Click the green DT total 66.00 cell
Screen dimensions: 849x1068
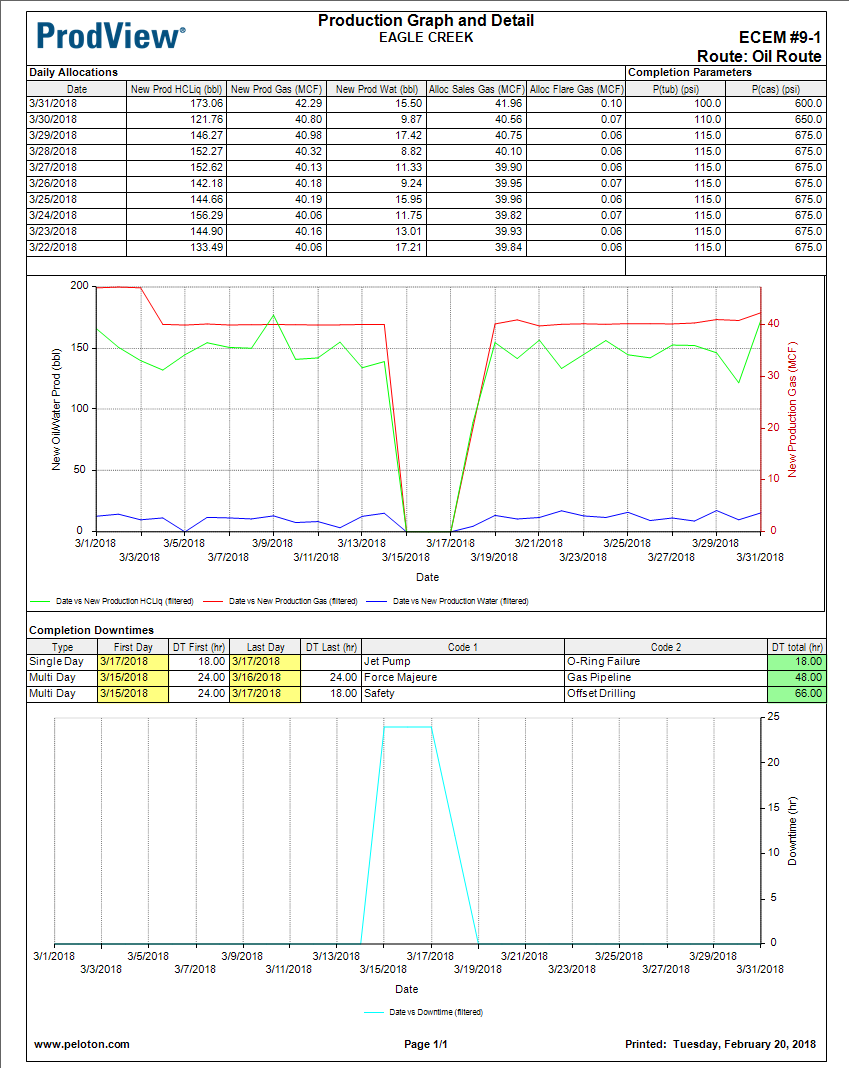pos(797,693)
